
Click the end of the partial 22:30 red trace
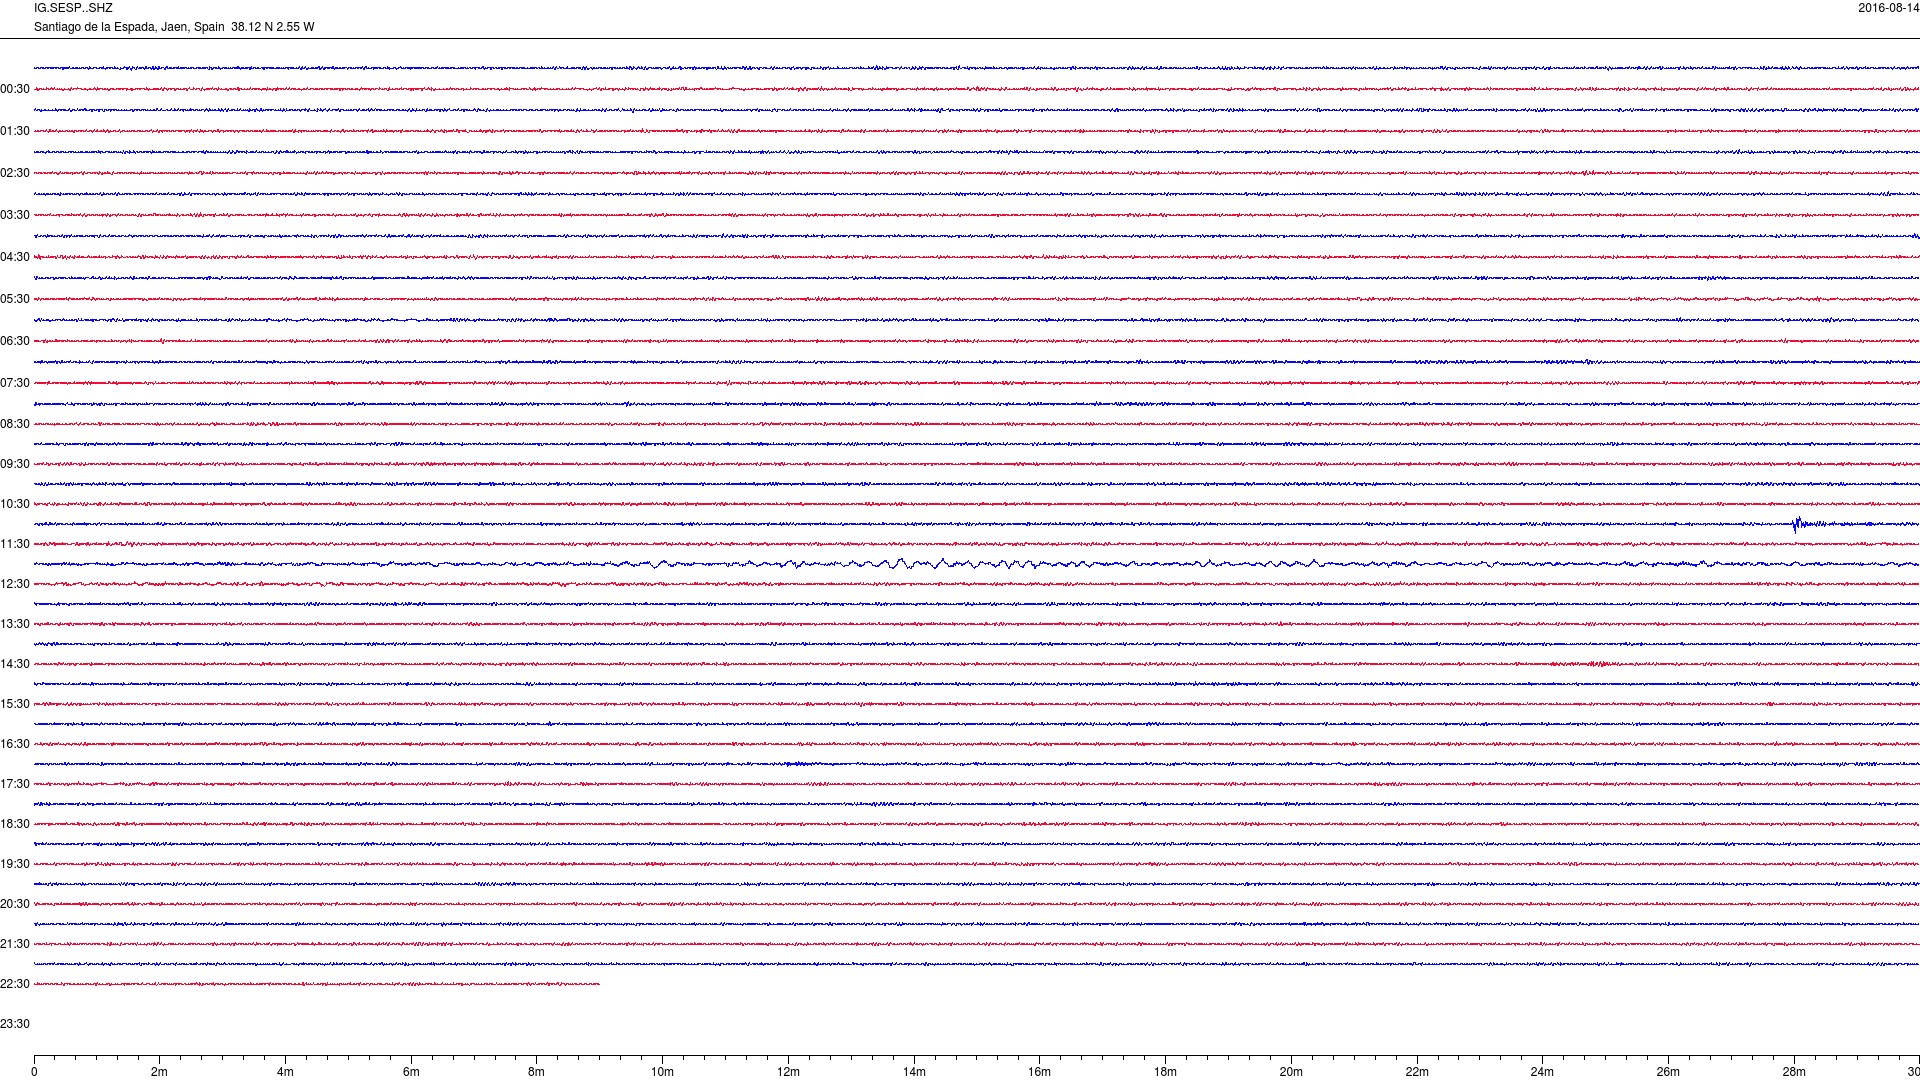598,984
